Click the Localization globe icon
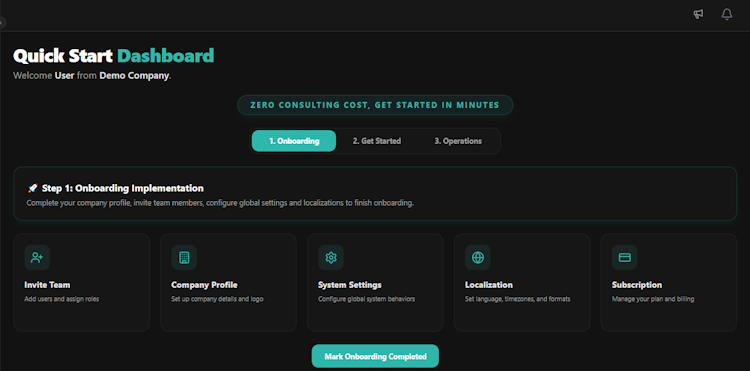Image resolution: width=750 pixels, height=371 pixels. [x=478, y=258]
